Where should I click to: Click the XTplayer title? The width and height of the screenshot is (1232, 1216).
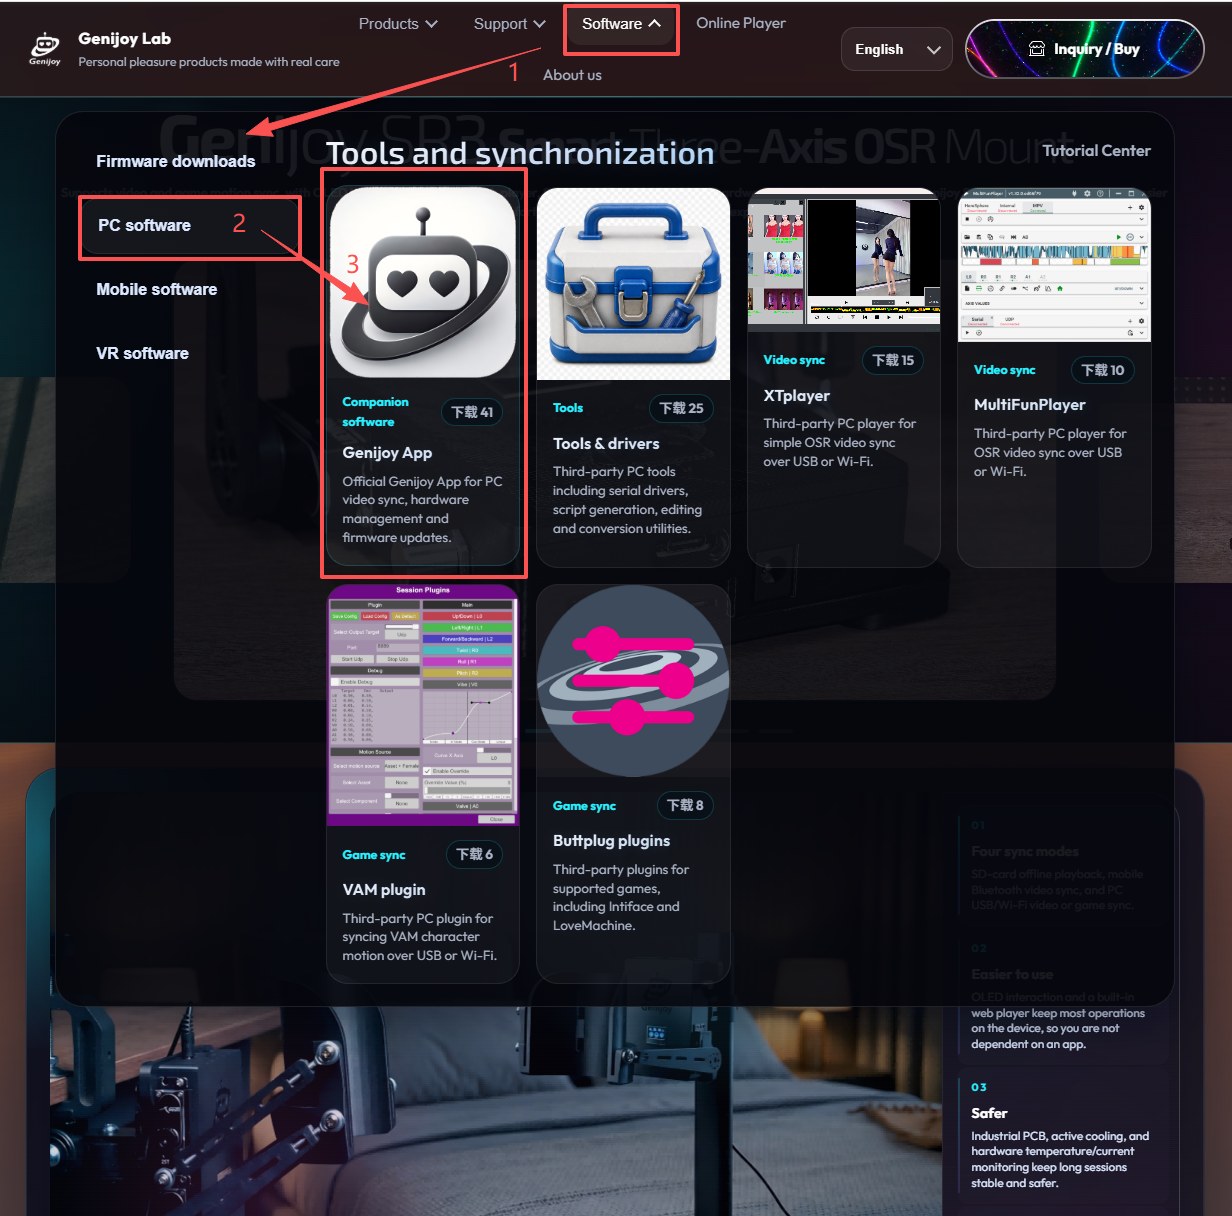(x=796, y=395)
